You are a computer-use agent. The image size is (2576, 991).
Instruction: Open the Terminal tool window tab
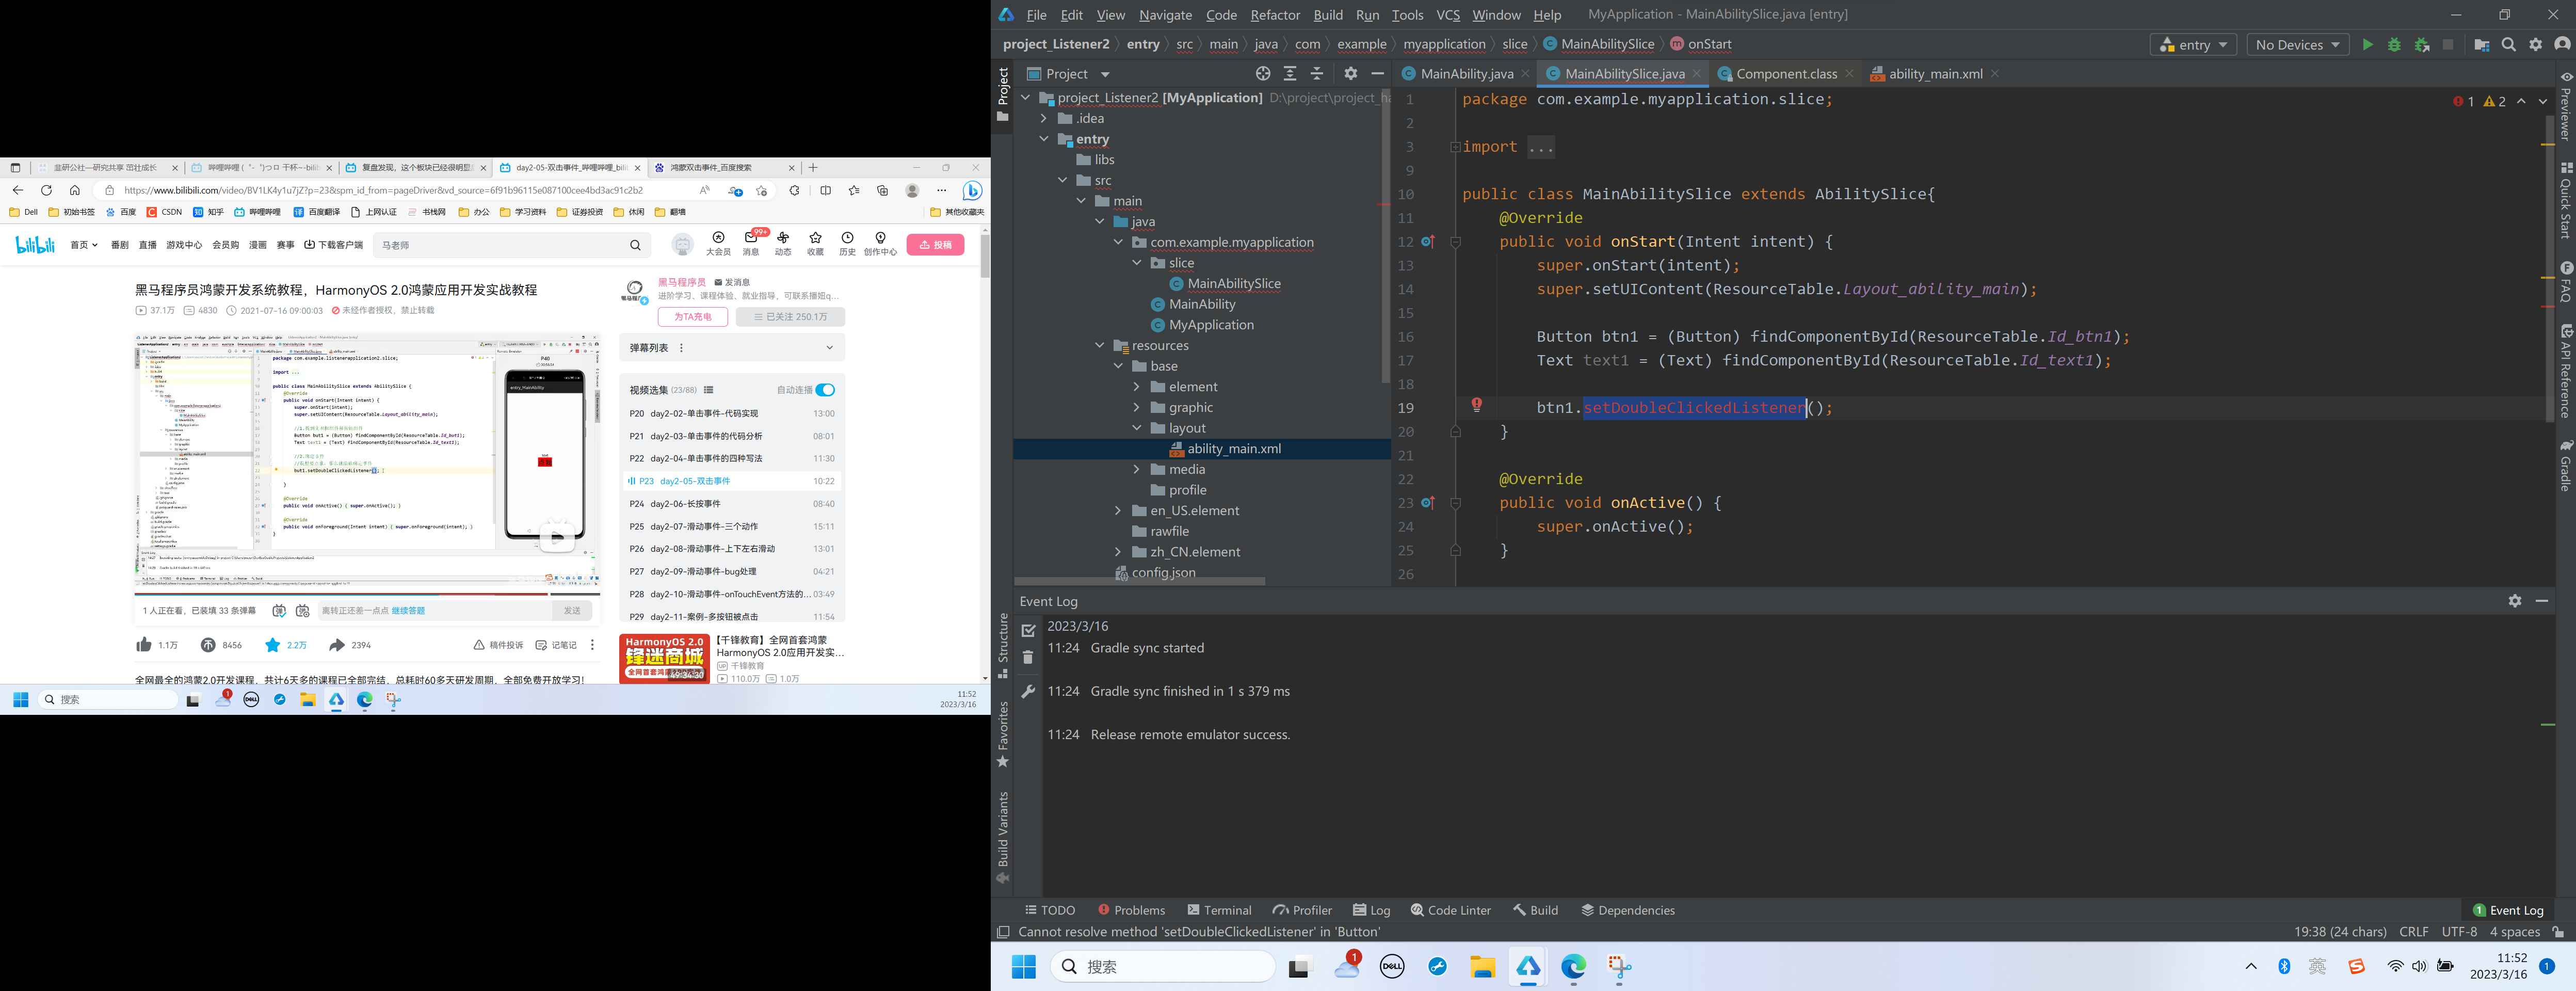pos(1219,910)
